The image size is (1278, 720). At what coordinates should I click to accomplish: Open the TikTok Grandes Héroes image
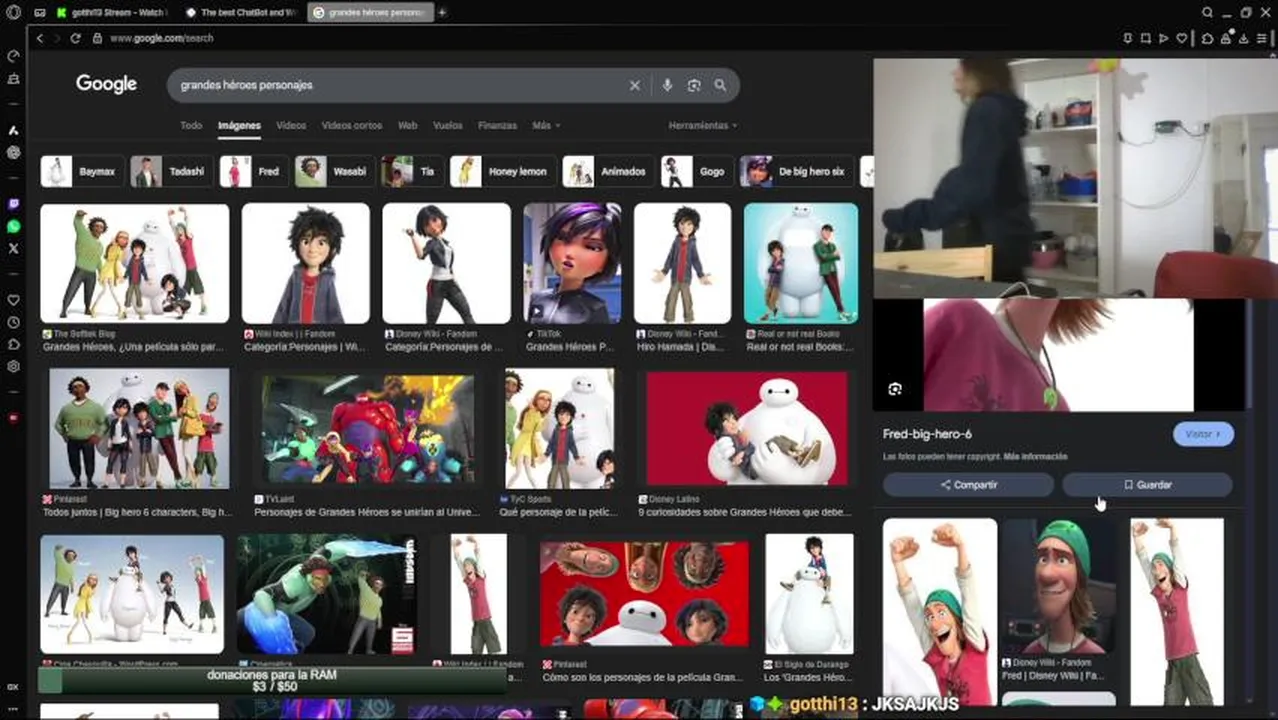point(572,264)
